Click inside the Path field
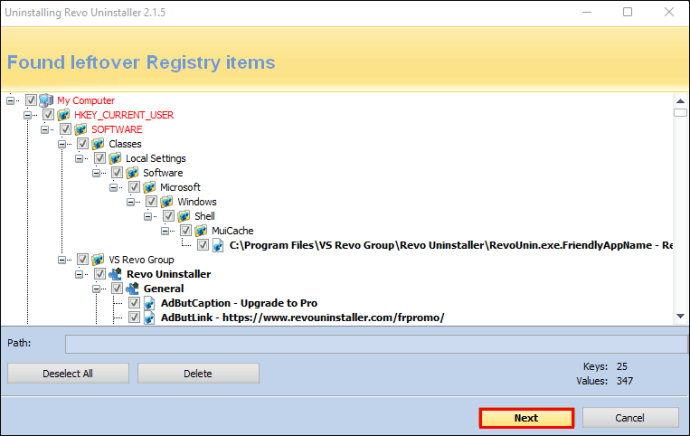 (x=376, y=344)
